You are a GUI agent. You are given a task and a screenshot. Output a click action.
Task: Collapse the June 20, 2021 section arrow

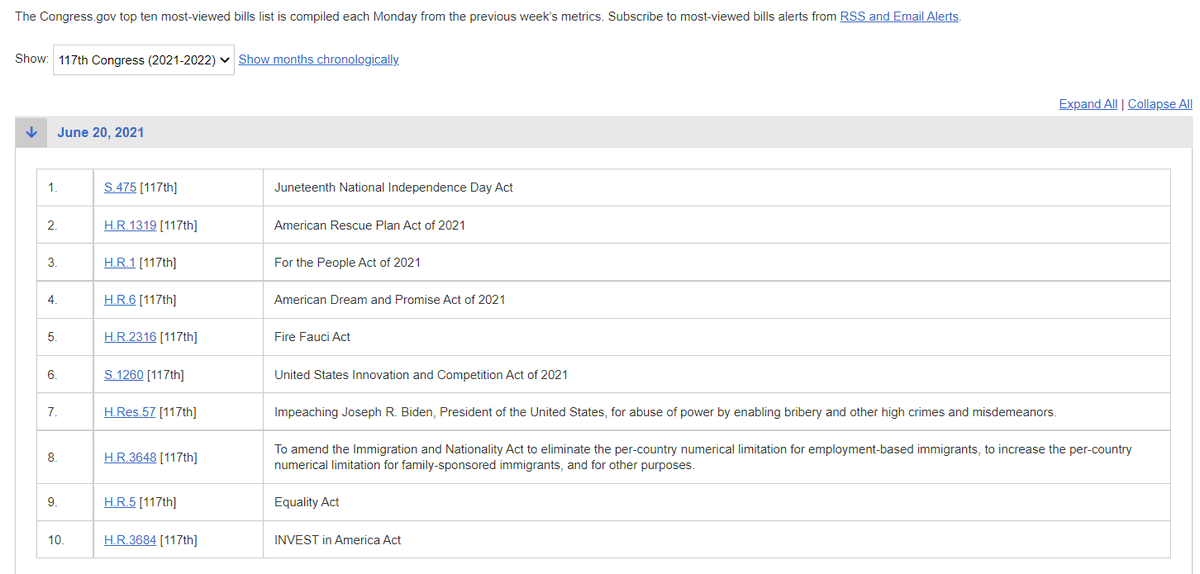[32, 132]
